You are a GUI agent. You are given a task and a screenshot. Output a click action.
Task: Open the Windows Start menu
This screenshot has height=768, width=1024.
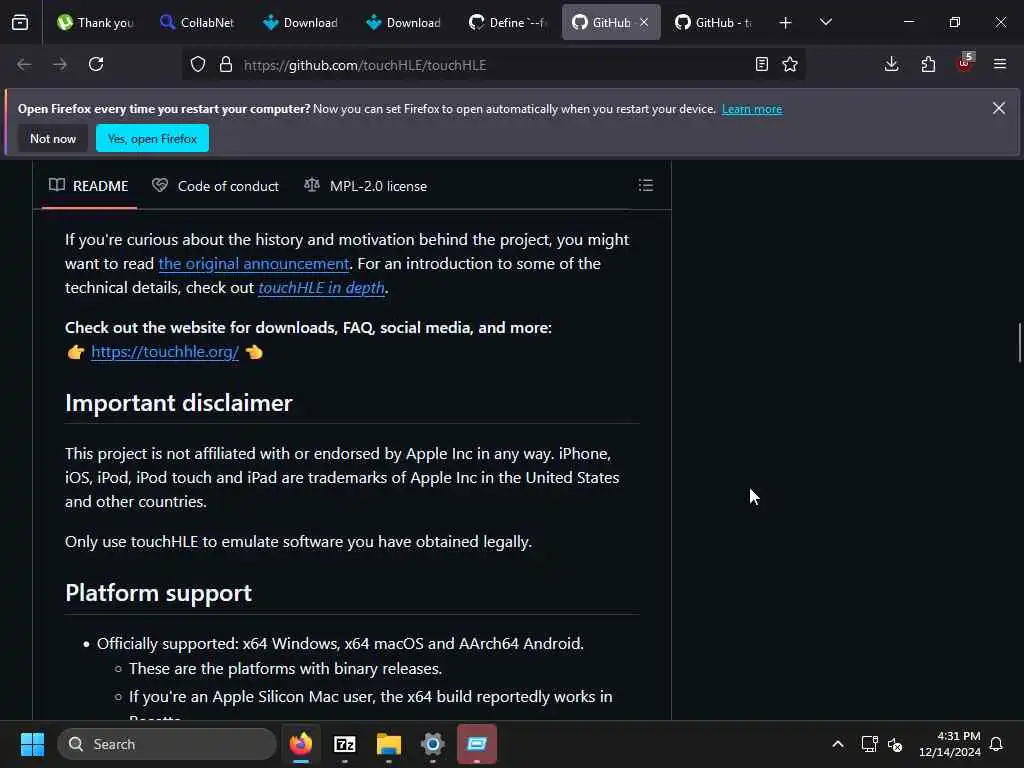point(32,744)
